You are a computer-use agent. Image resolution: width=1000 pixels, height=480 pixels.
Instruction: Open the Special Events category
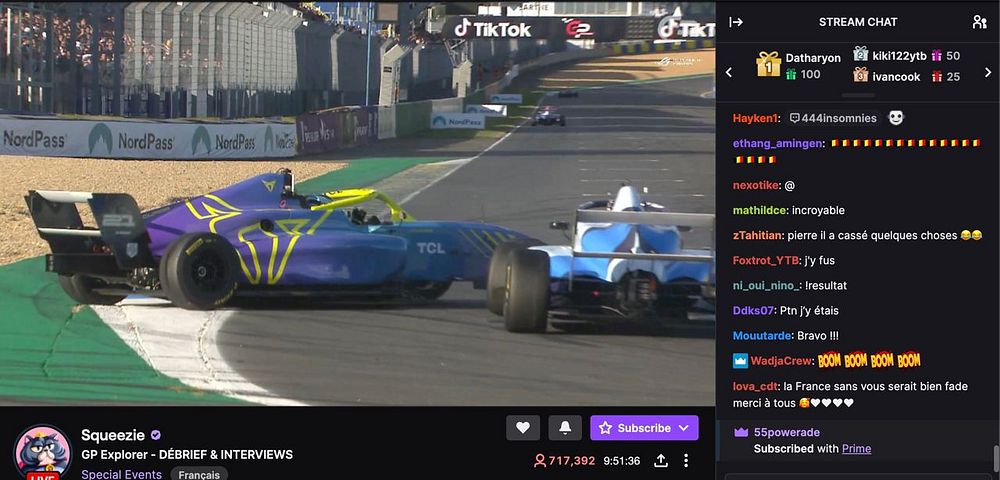[x=121, y=474]
